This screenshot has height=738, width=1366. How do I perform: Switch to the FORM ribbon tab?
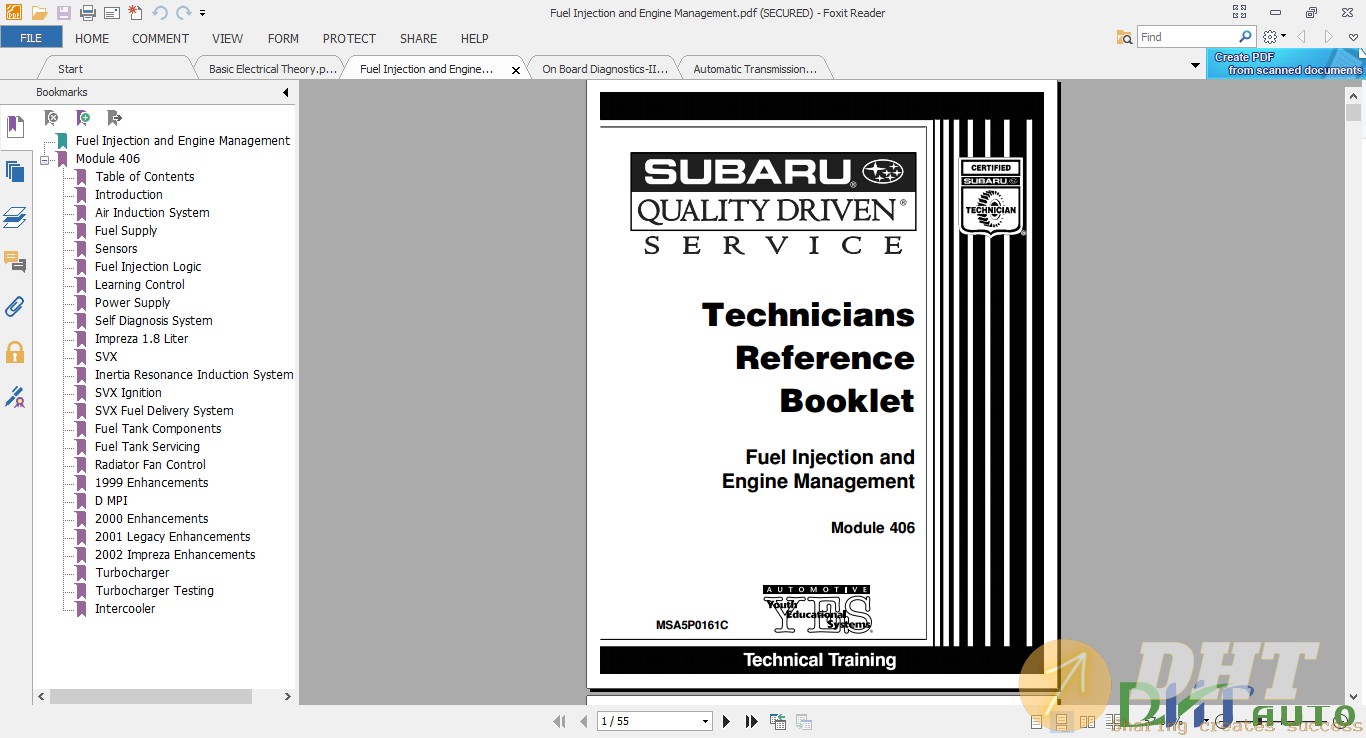click(x=283, y=38)
